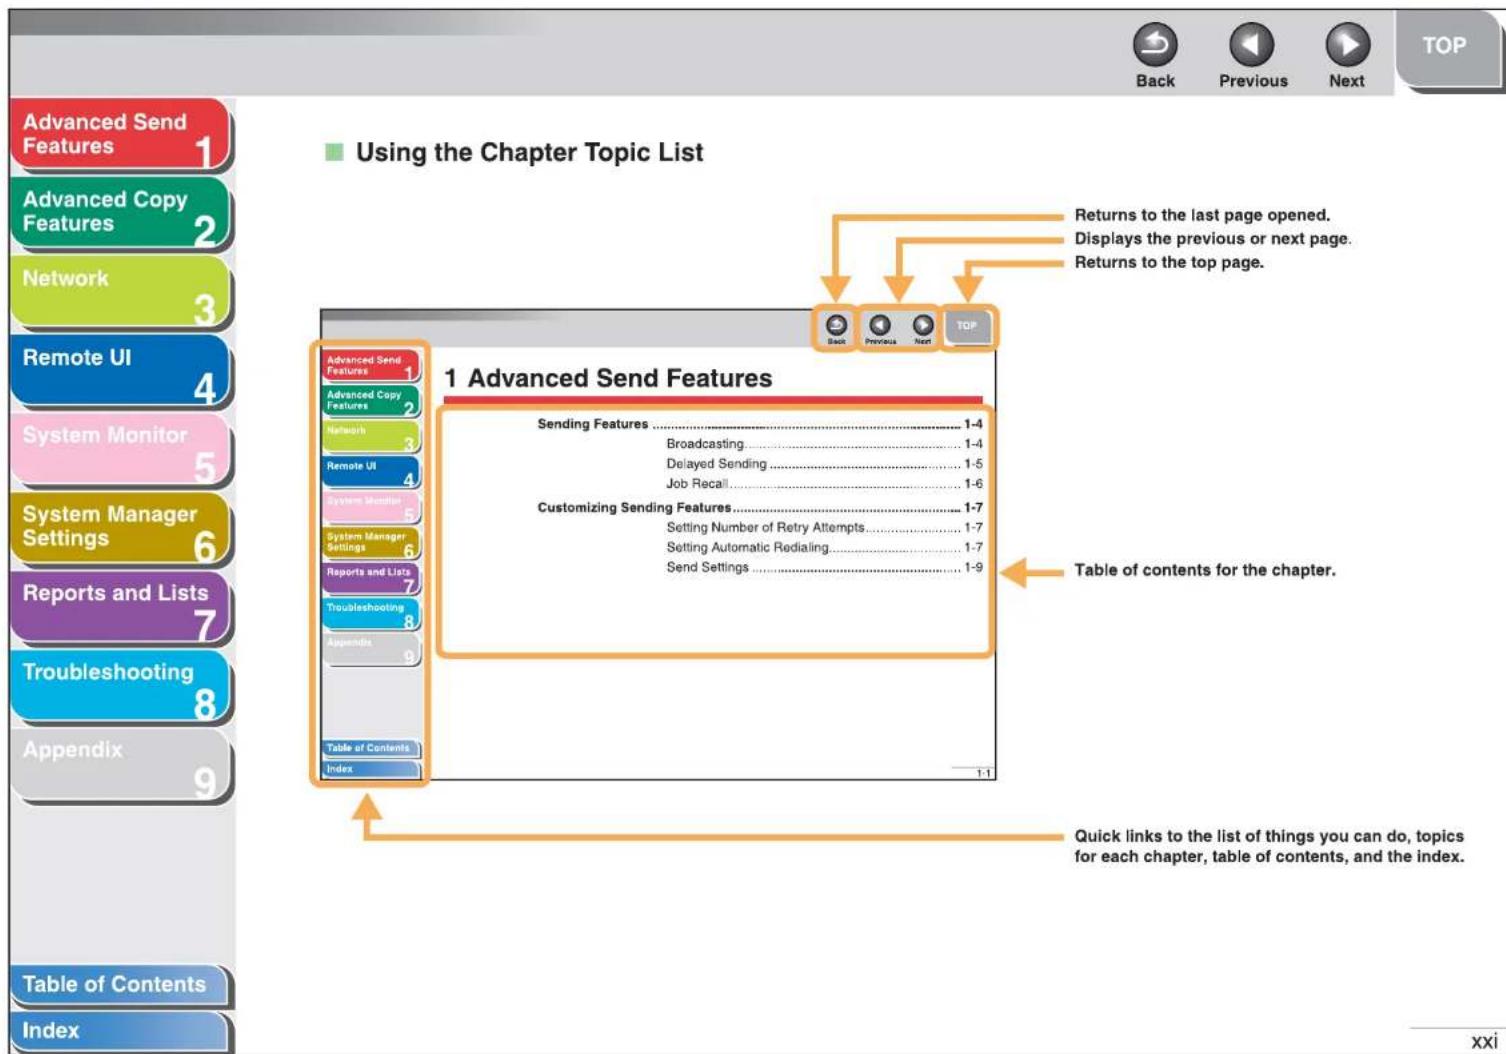Viewport: 1506px width, 1054px height.
Task: Click the caption "Table of contents for the chapter."
Action: [x=1204, y=570]
